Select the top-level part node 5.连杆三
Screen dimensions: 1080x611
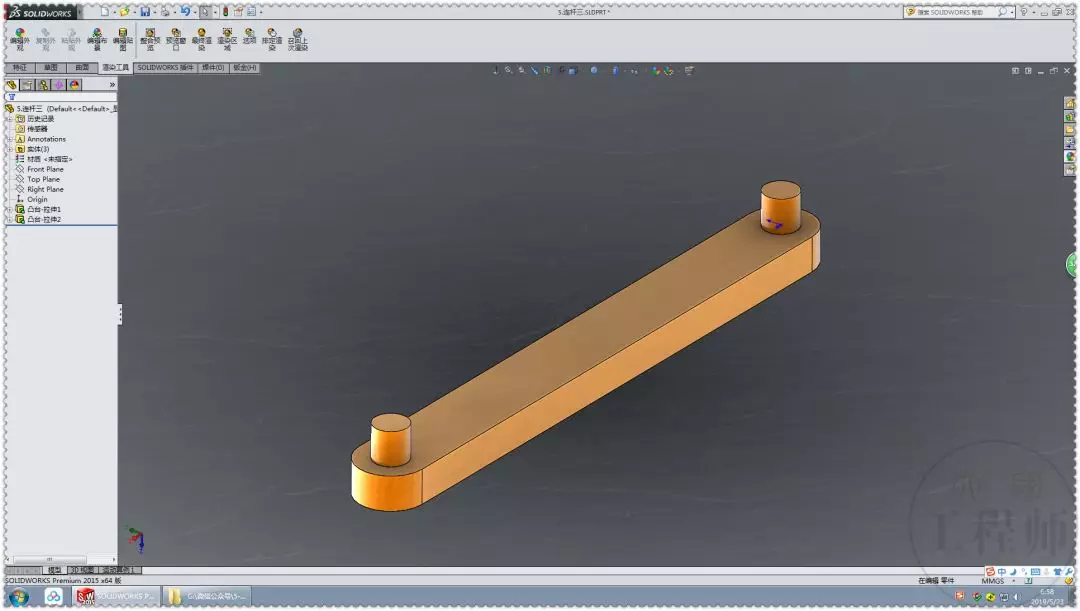pos(61,109)
